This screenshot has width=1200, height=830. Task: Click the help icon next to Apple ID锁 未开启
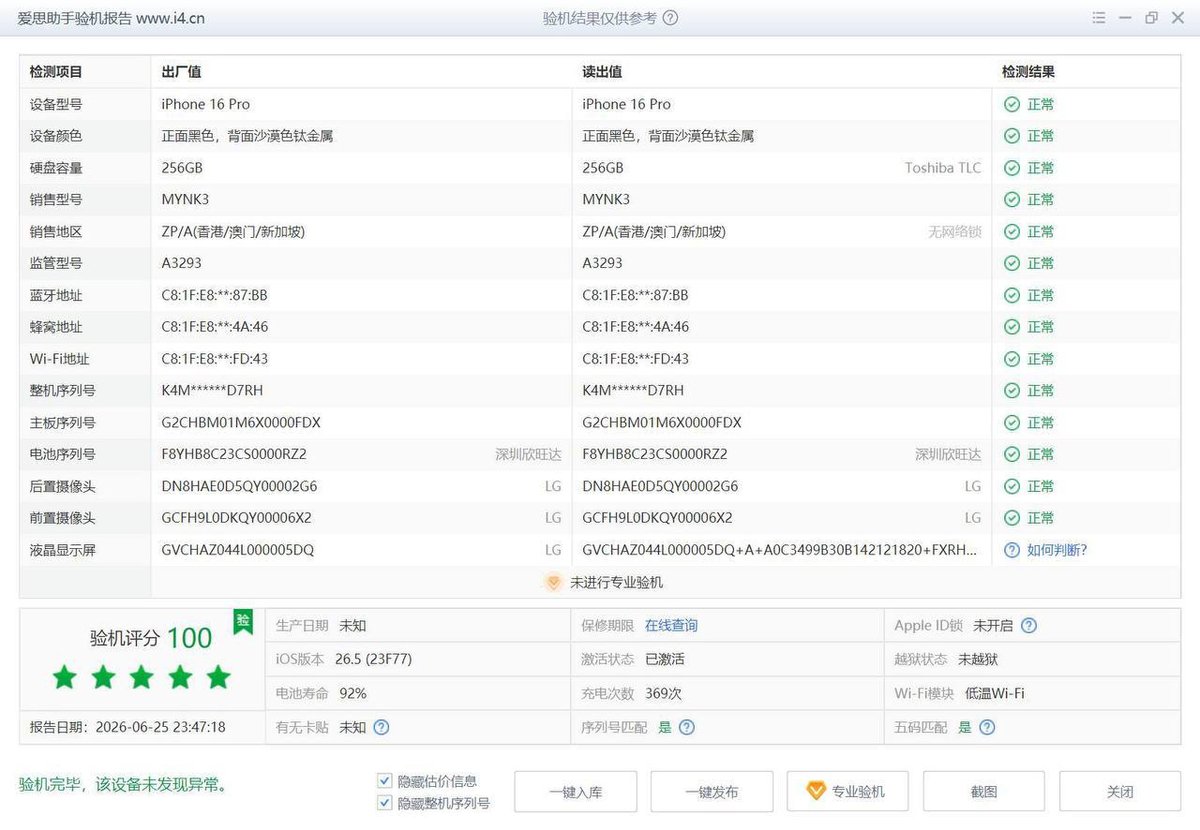pyautogui.click(x=1029, y=626)
